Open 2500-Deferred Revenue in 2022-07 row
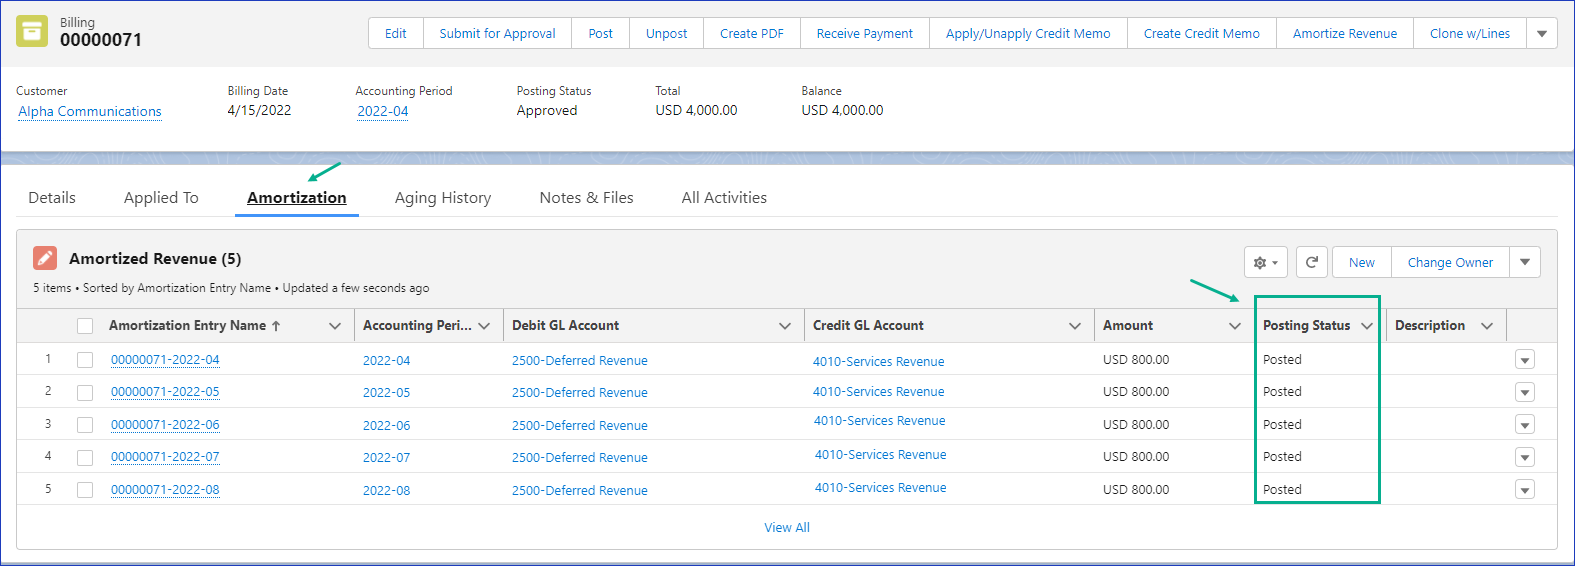Image resolution: width=1575 pixels, height=566 pixels. coord(580,457)
